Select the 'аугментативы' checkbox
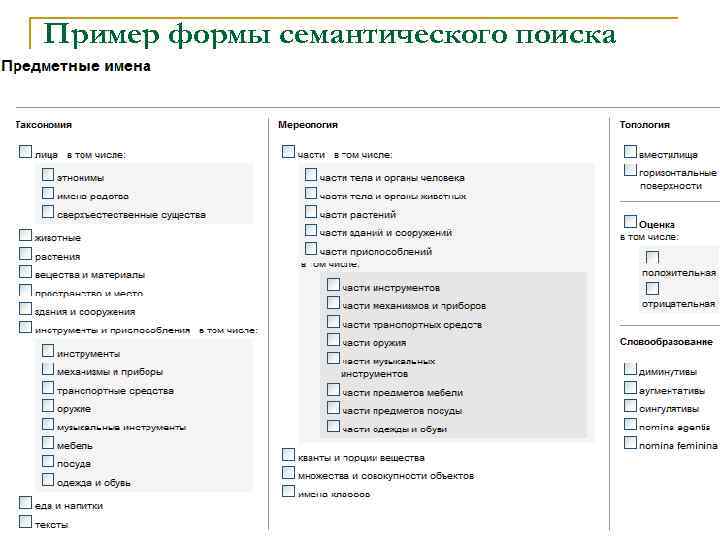720x540 pixels. click(630, 388)
